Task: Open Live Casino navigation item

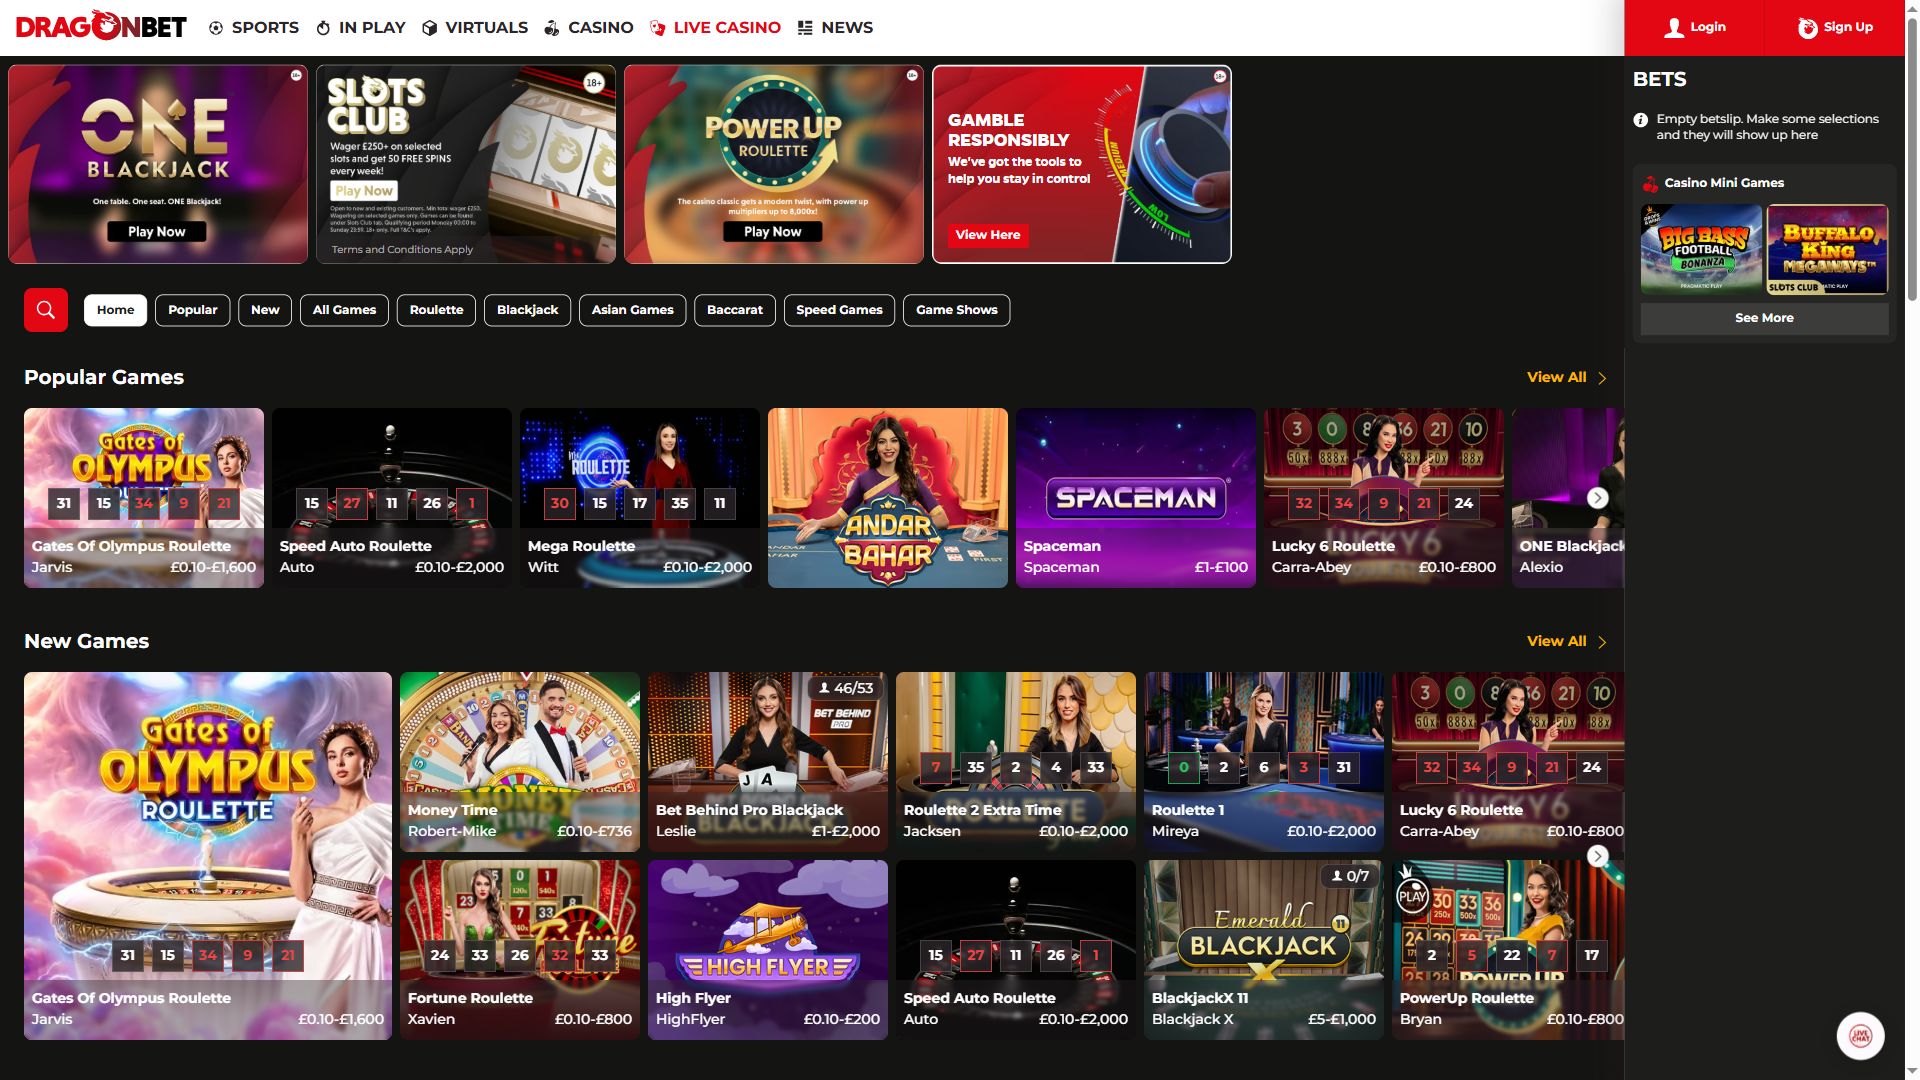Action: [715, 28]
